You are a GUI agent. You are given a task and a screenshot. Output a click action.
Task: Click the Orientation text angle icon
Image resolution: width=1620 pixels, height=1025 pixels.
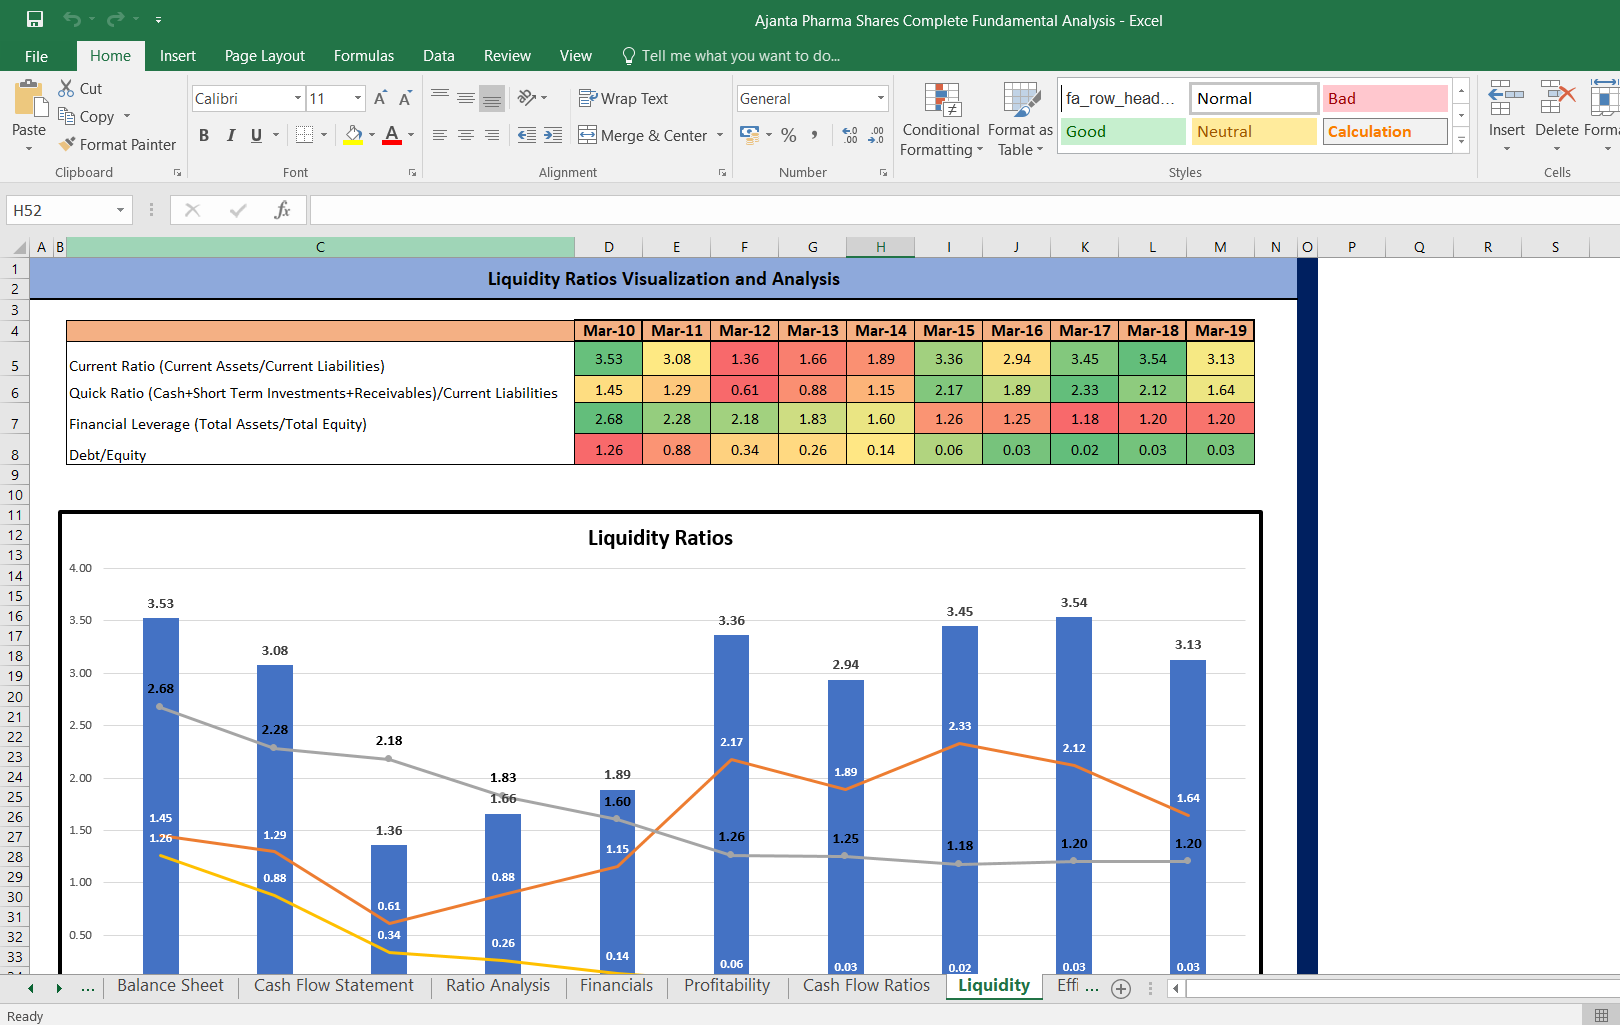click(x=527, y=98)
